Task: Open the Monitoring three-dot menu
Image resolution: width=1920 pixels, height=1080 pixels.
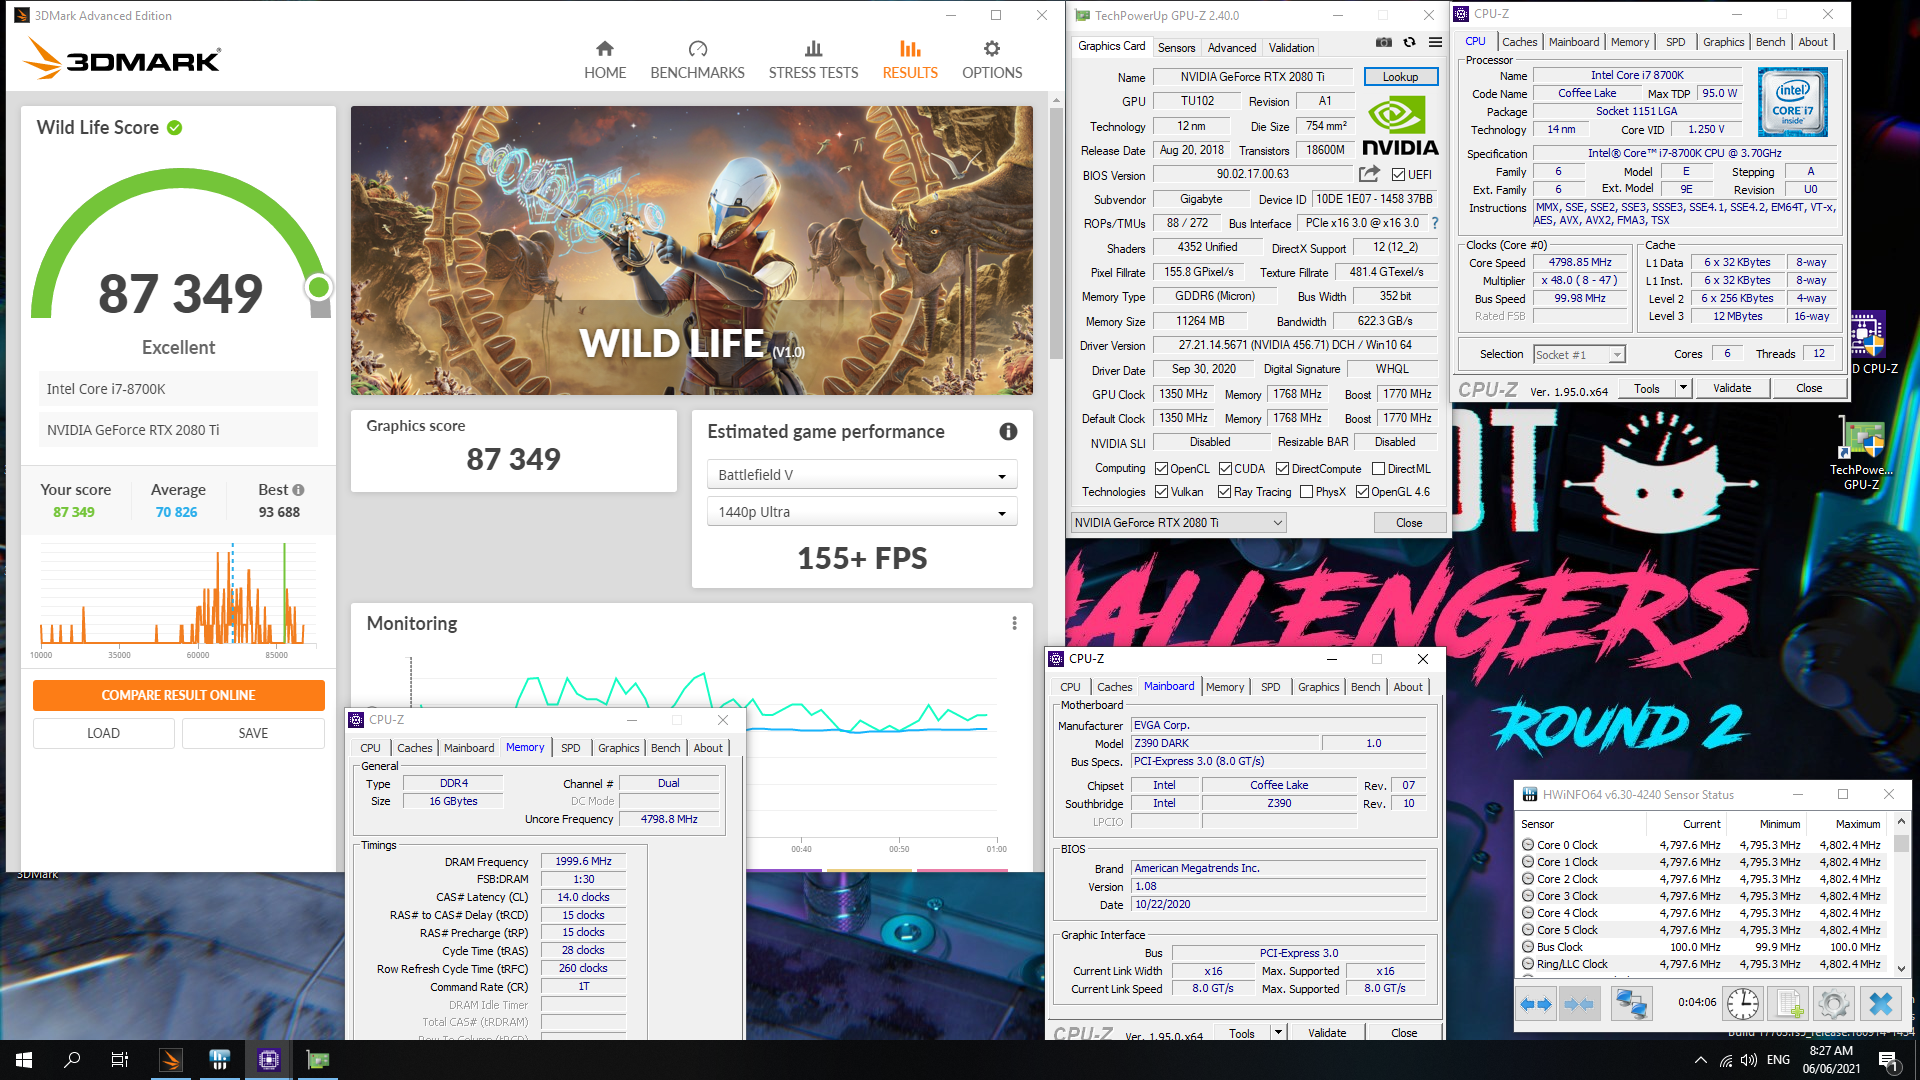Action: (x=1014, y=623)
